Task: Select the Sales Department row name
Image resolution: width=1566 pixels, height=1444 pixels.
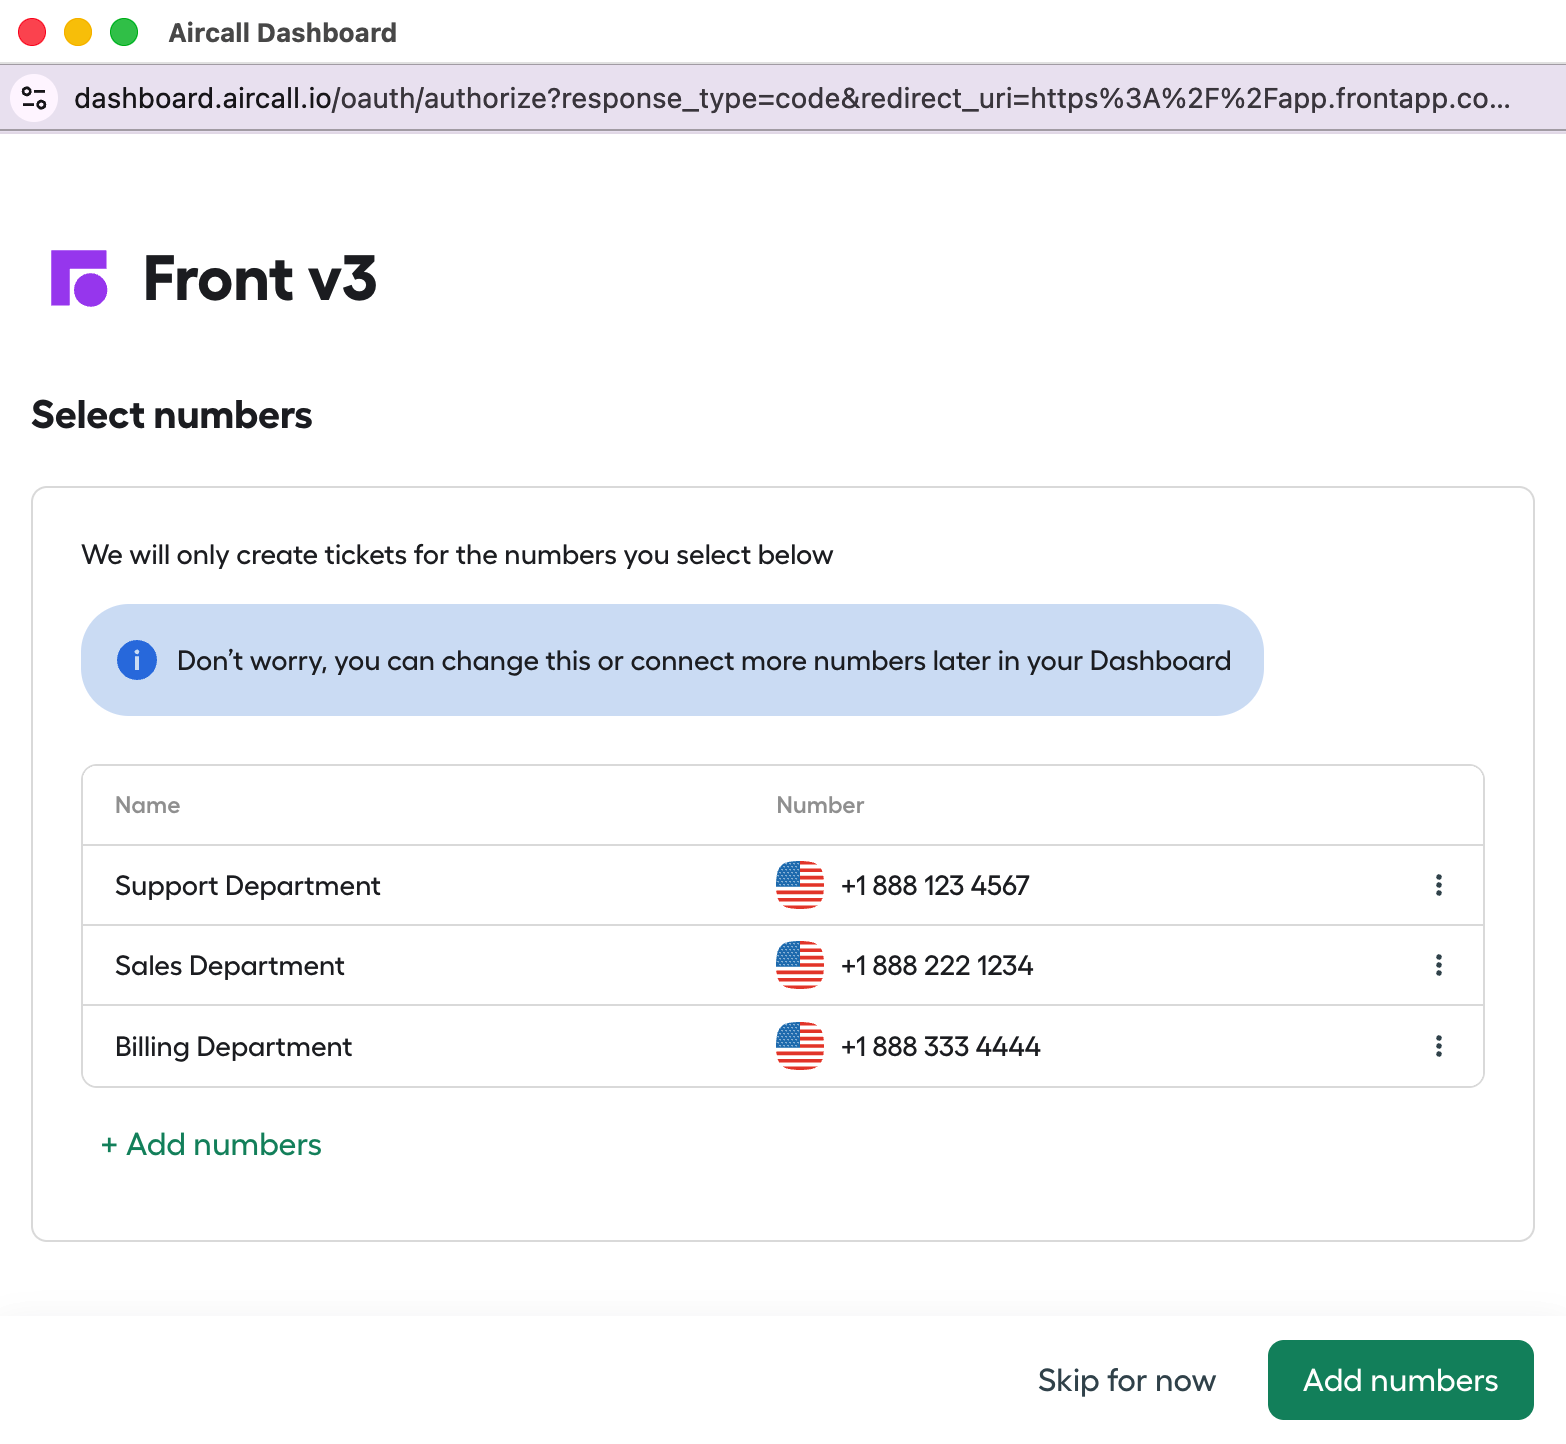Action: coord(229,966)
